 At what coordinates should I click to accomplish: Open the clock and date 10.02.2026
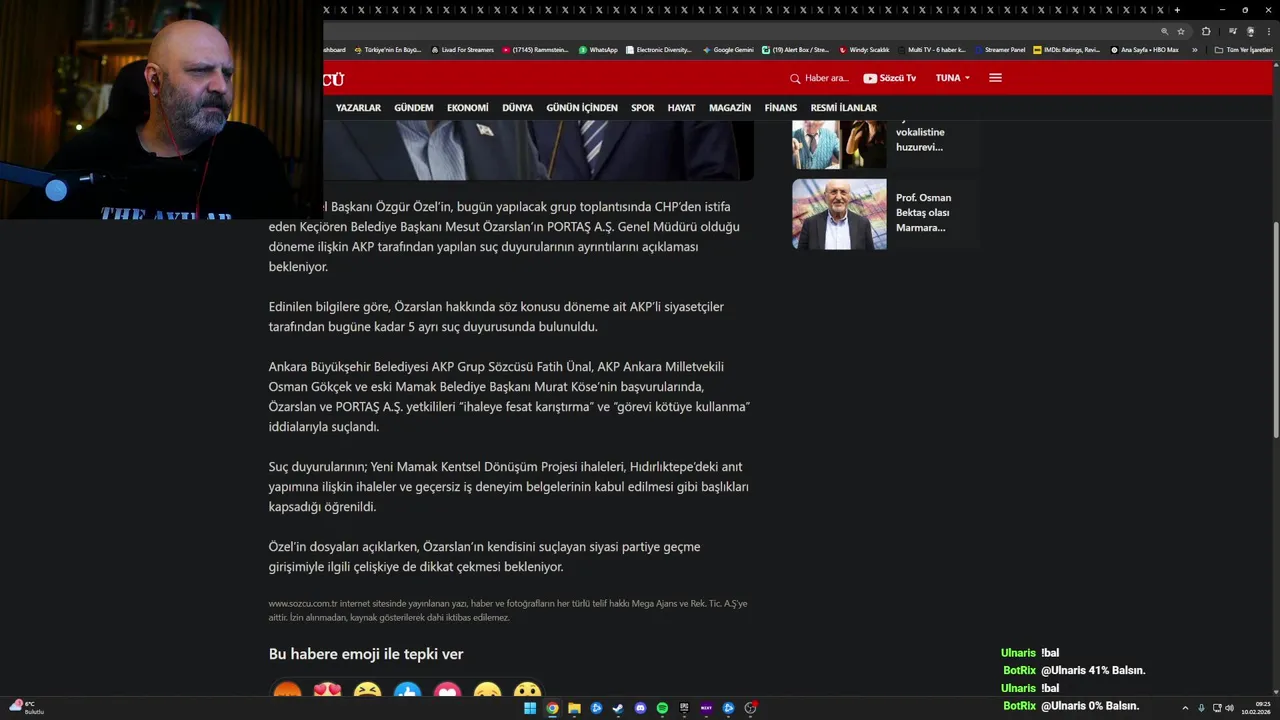point(1256,708)
